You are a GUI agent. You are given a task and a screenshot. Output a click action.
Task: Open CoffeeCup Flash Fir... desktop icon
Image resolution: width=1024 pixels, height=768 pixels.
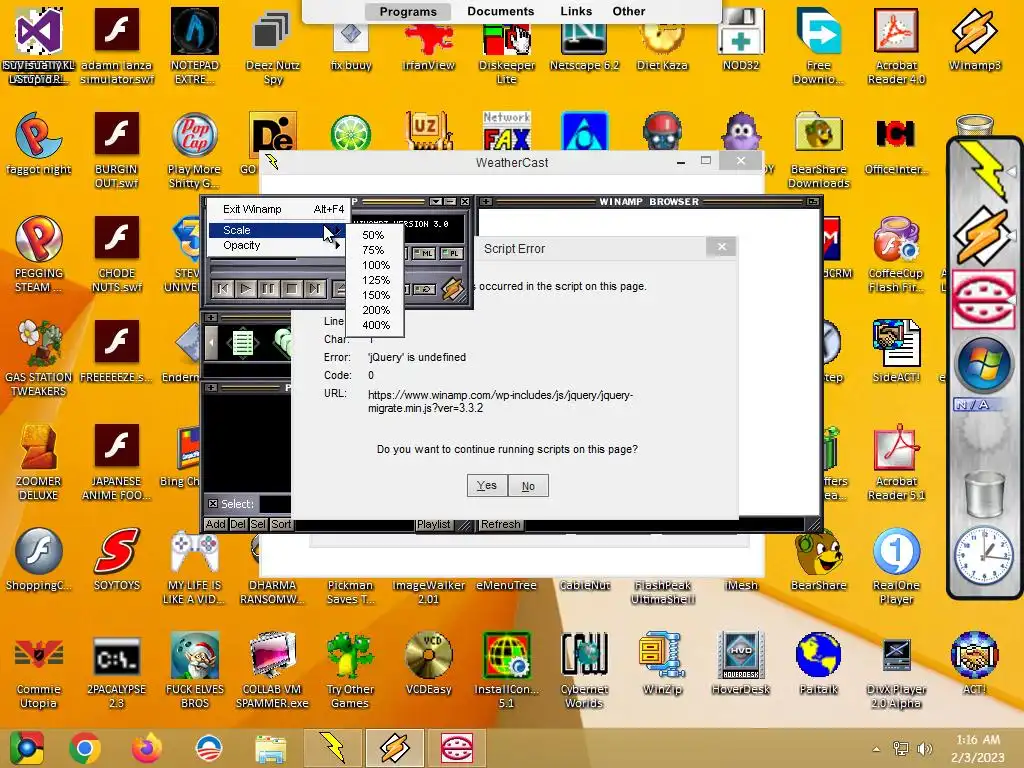(x=896, y=255)
